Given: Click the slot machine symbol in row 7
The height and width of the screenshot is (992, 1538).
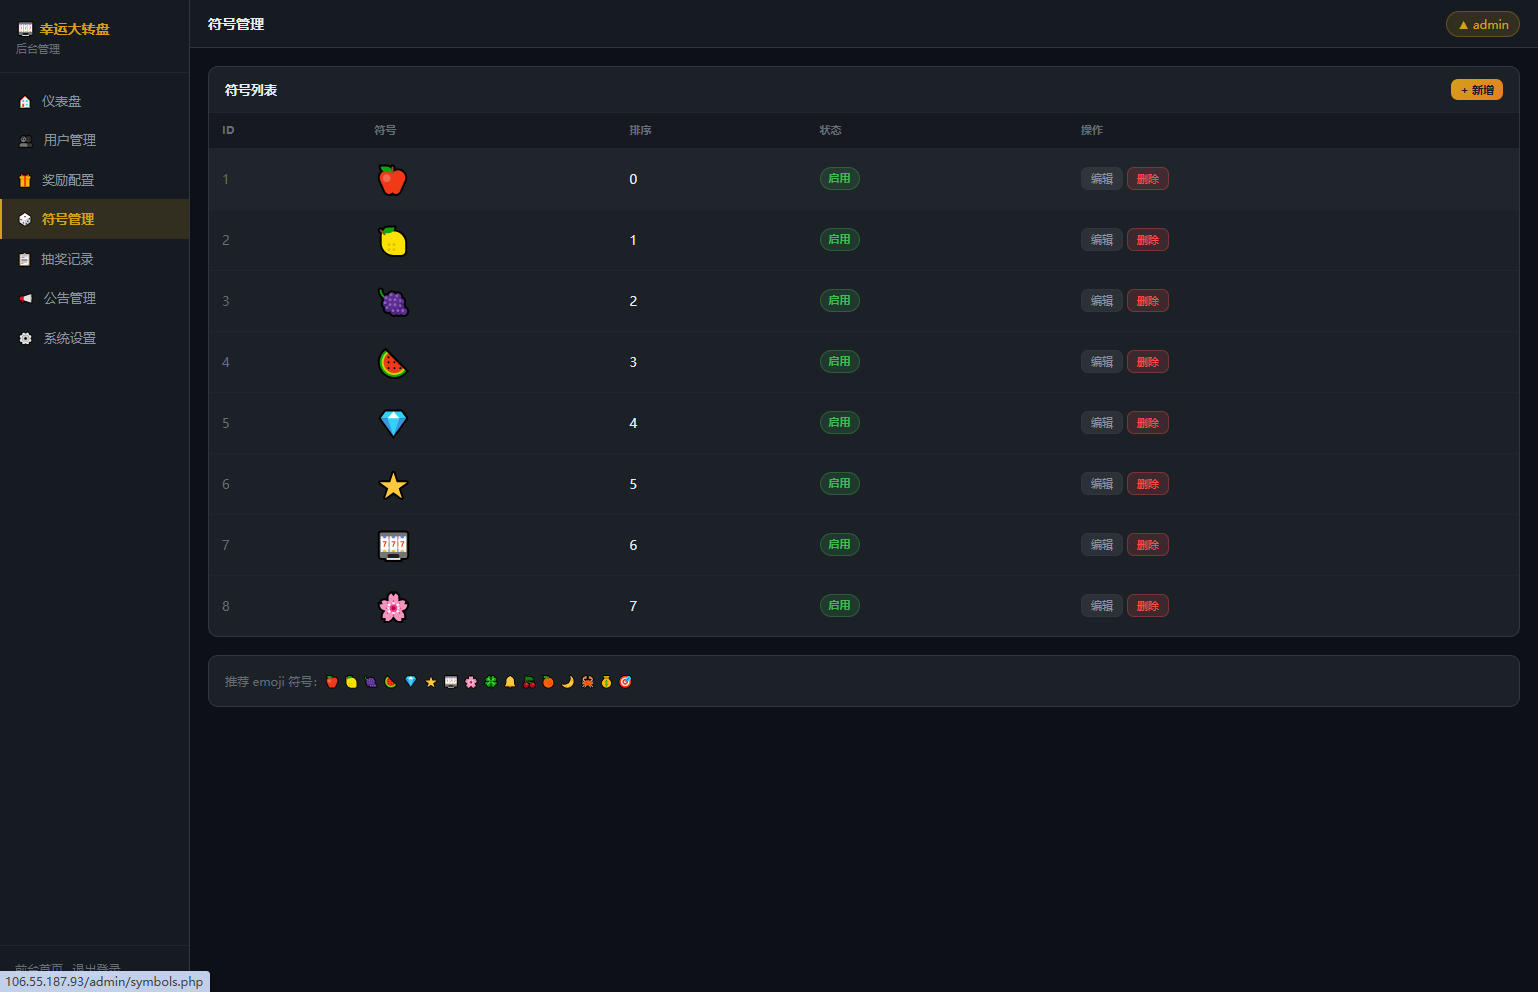Looking at the screenshot, I should (393, 546).
